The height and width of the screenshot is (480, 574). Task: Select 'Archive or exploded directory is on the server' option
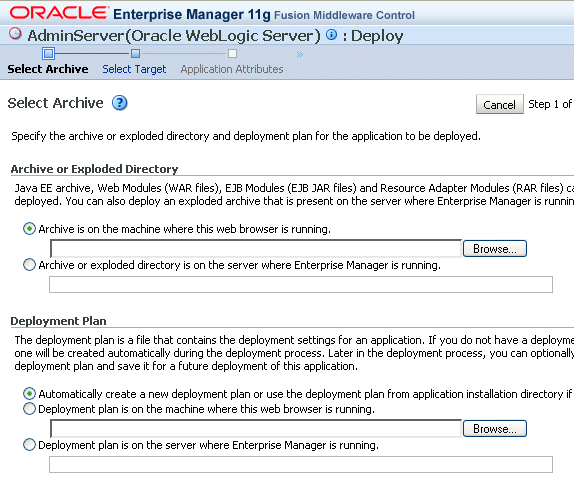(29, 265)
